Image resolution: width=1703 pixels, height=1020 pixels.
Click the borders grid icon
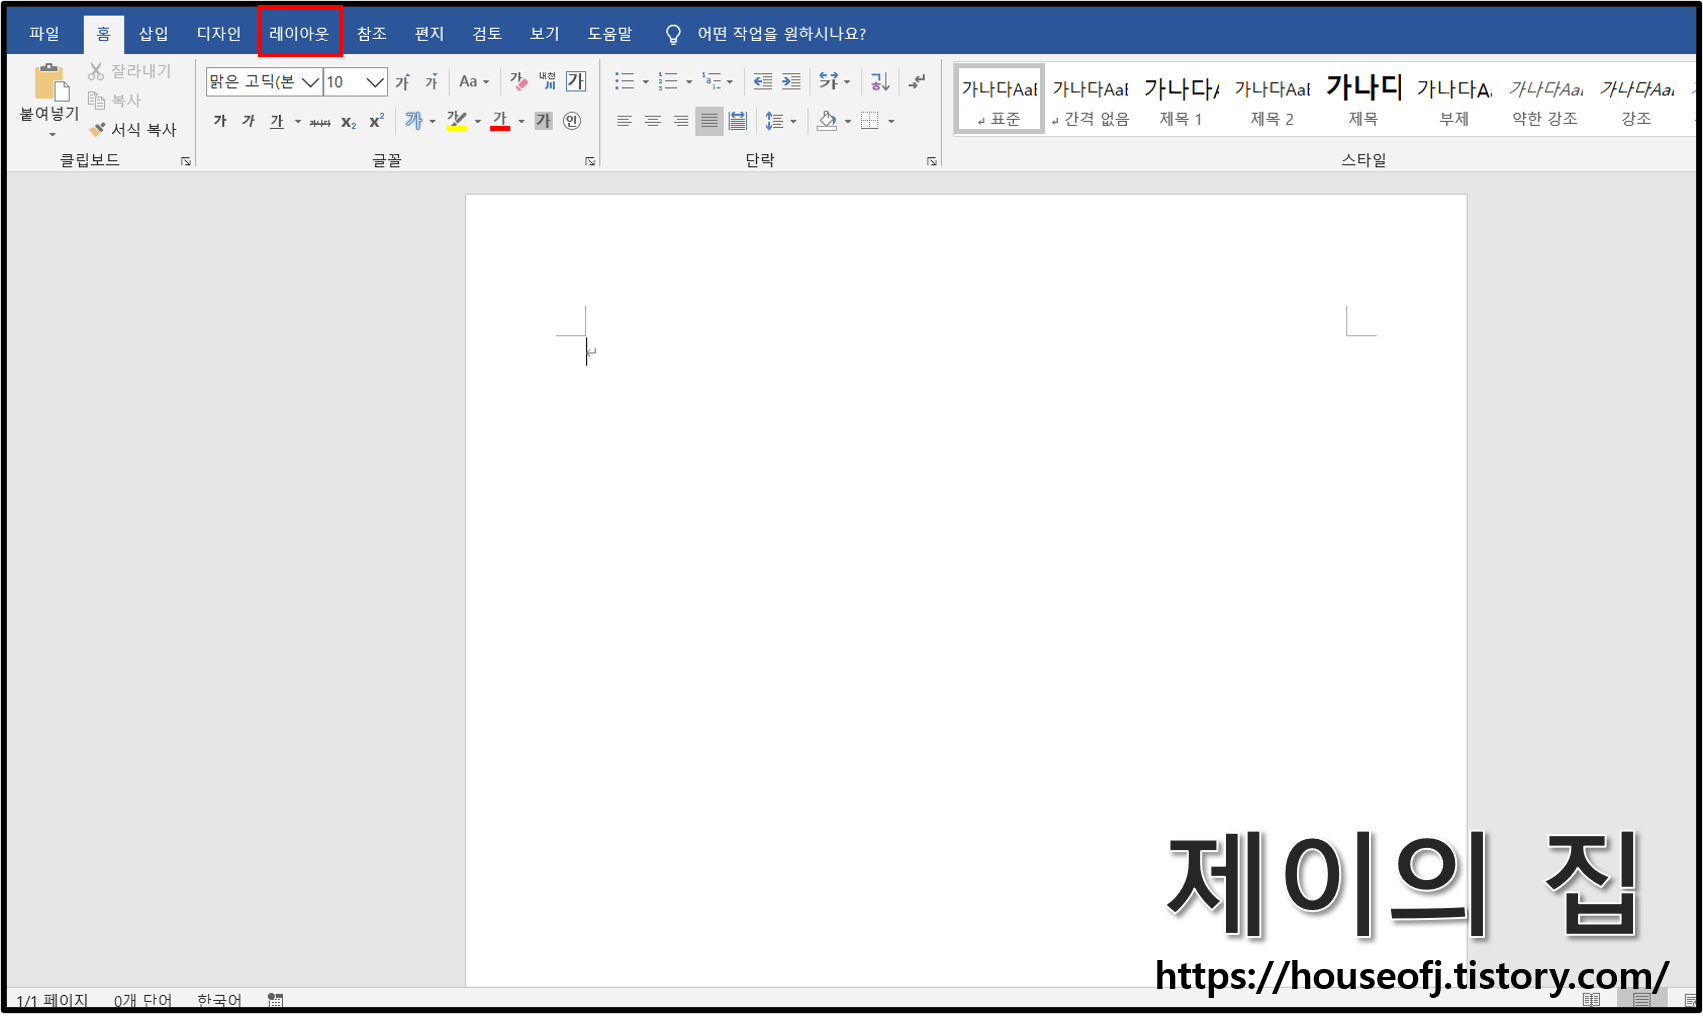[x=870, y=121]
